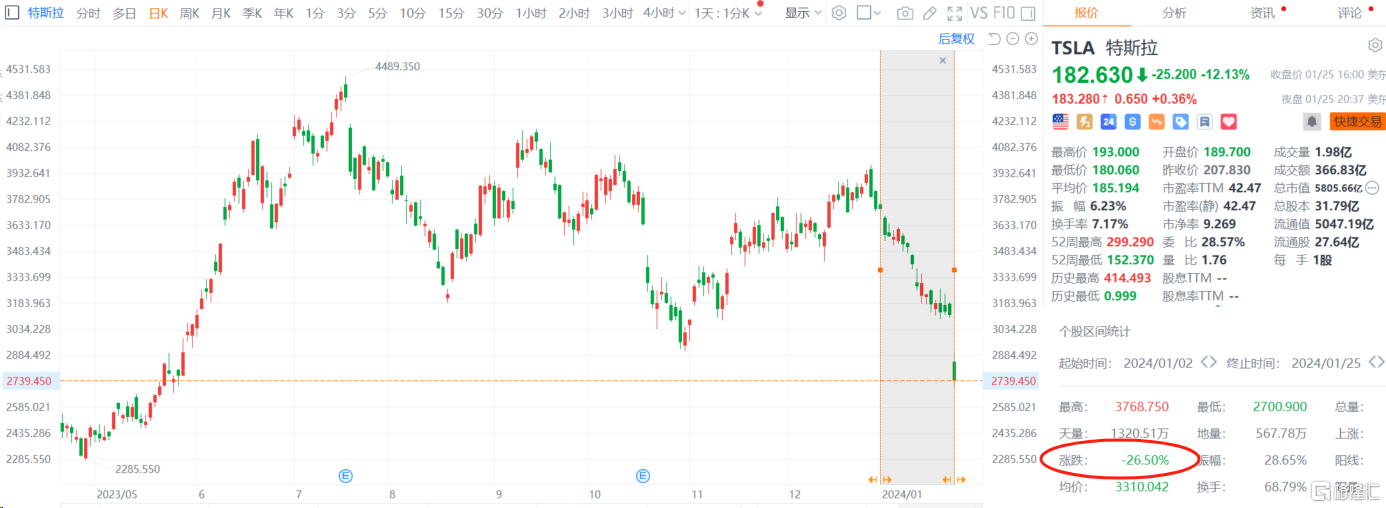The width and height of the screenshot is (1386, 508).
Task: Open the F10 company info
Action: pos(1003,13)
